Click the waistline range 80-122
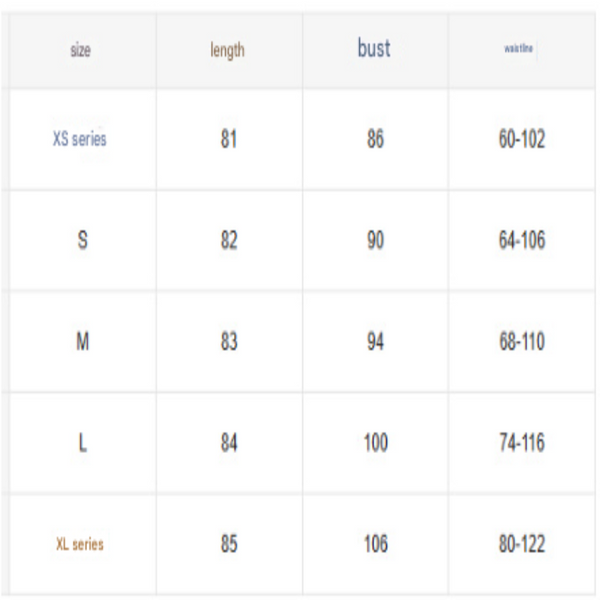This screenshot has width=600, height=600. pos(521,545)
